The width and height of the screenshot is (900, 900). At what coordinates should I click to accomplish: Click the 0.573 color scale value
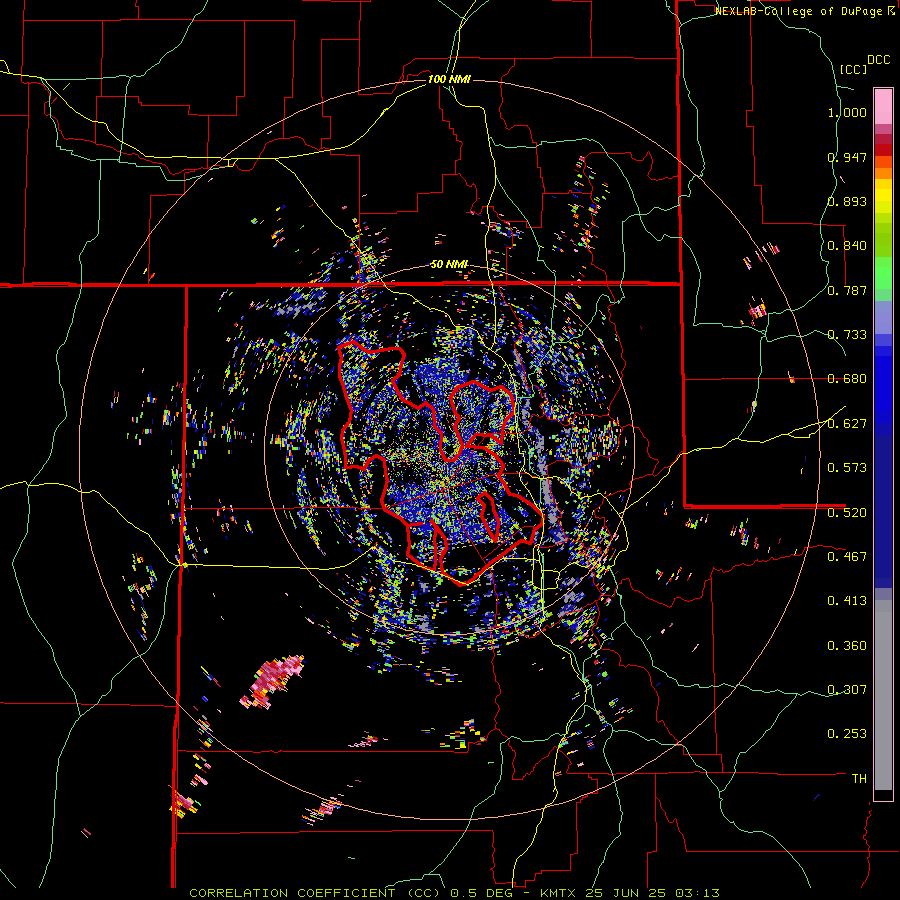pyautogui.click(x=847, y=468)
